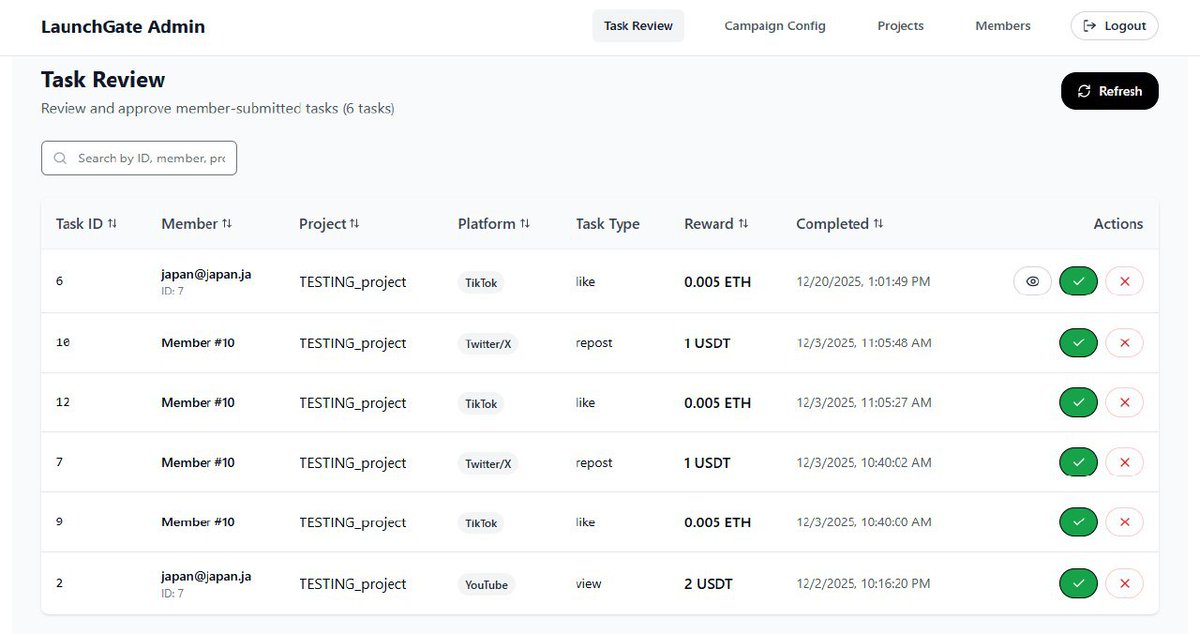The image size is (1200, 634).
Task: Click the 12/2/2025, 10:16:20 PM timestamp
Action: click(863, 583)
